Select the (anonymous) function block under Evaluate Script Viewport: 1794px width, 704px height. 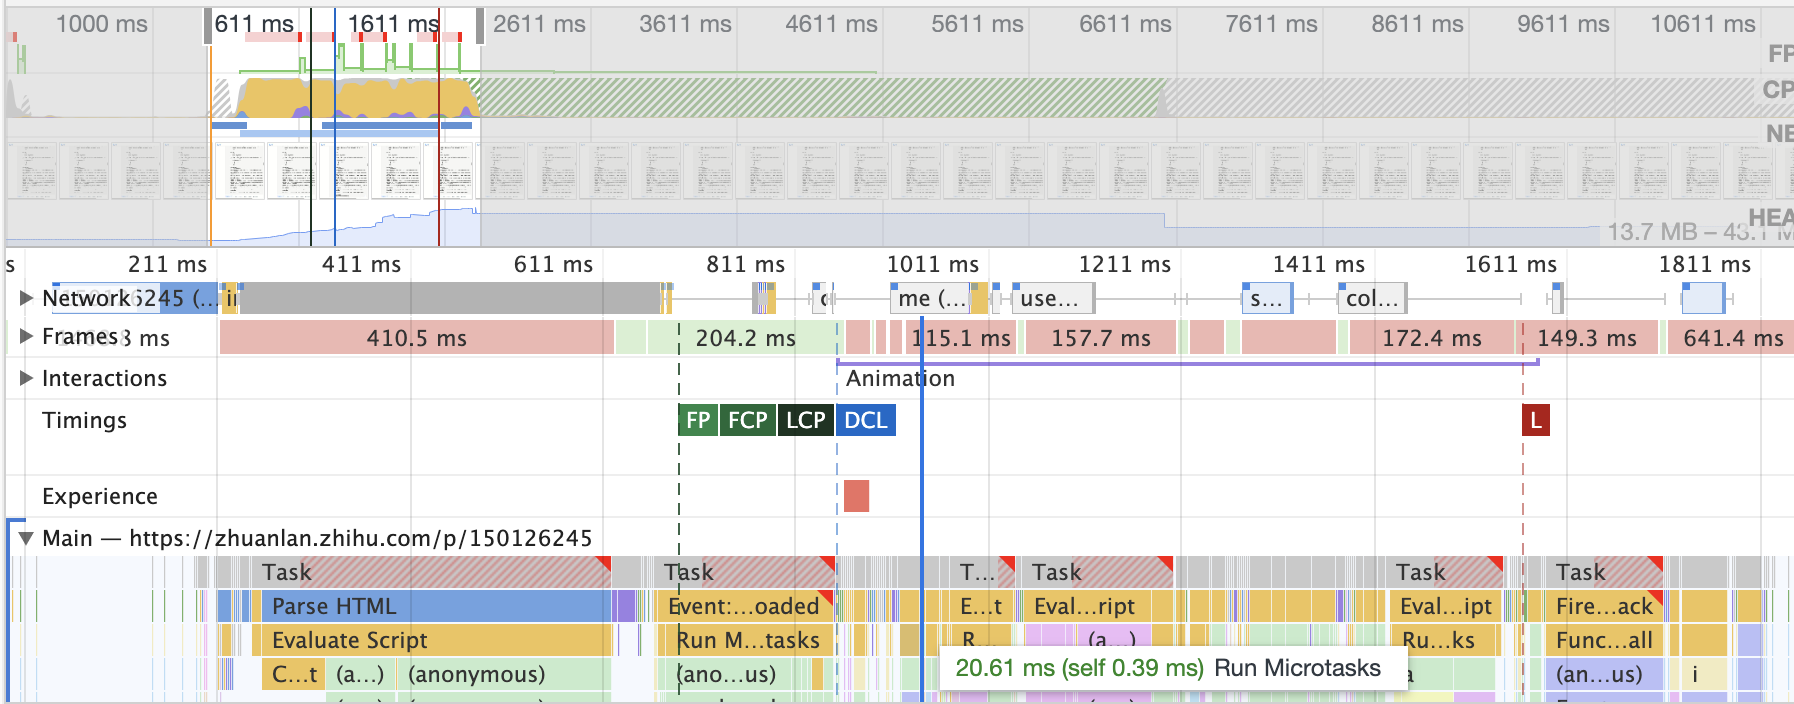[503, 674]
